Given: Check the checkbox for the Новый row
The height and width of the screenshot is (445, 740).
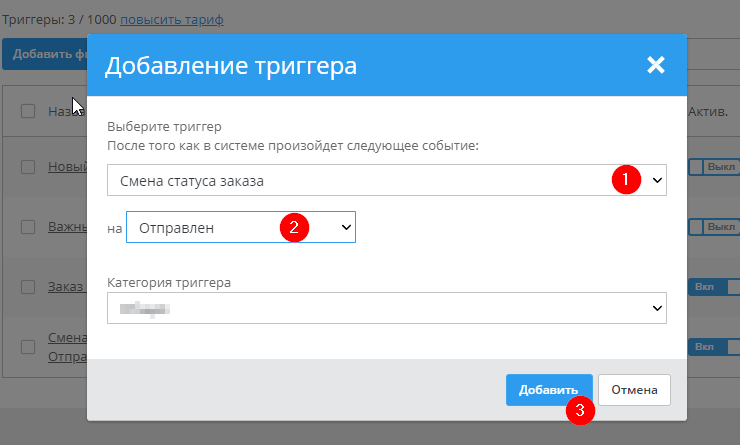Looking at the screenshot, I should pyautogui.click(x=28, y=167).
